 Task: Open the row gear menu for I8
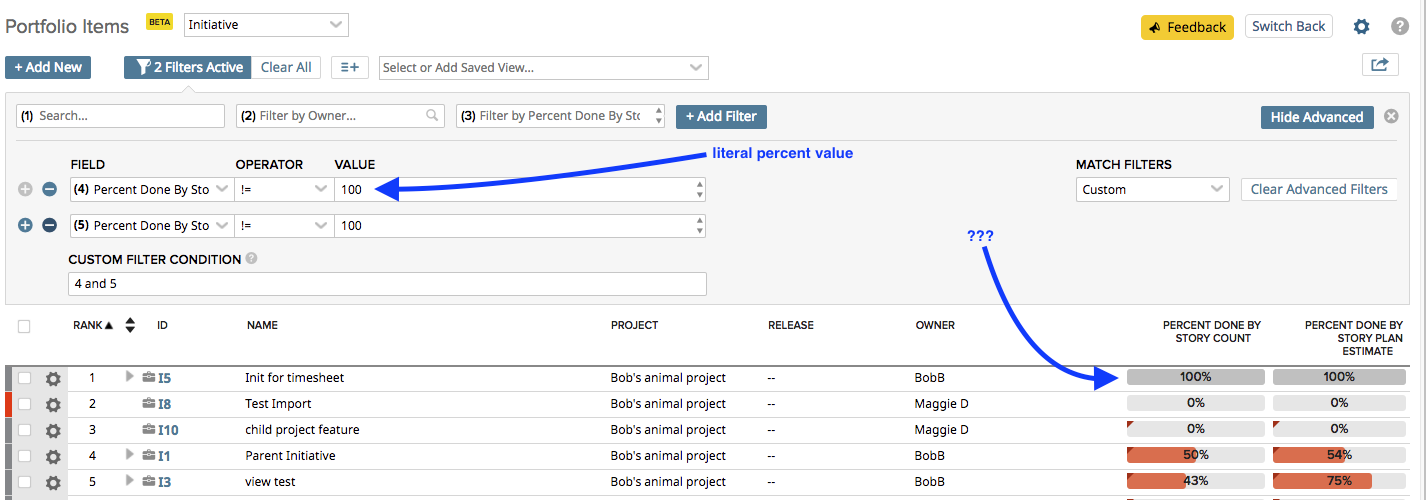(53, 404)
